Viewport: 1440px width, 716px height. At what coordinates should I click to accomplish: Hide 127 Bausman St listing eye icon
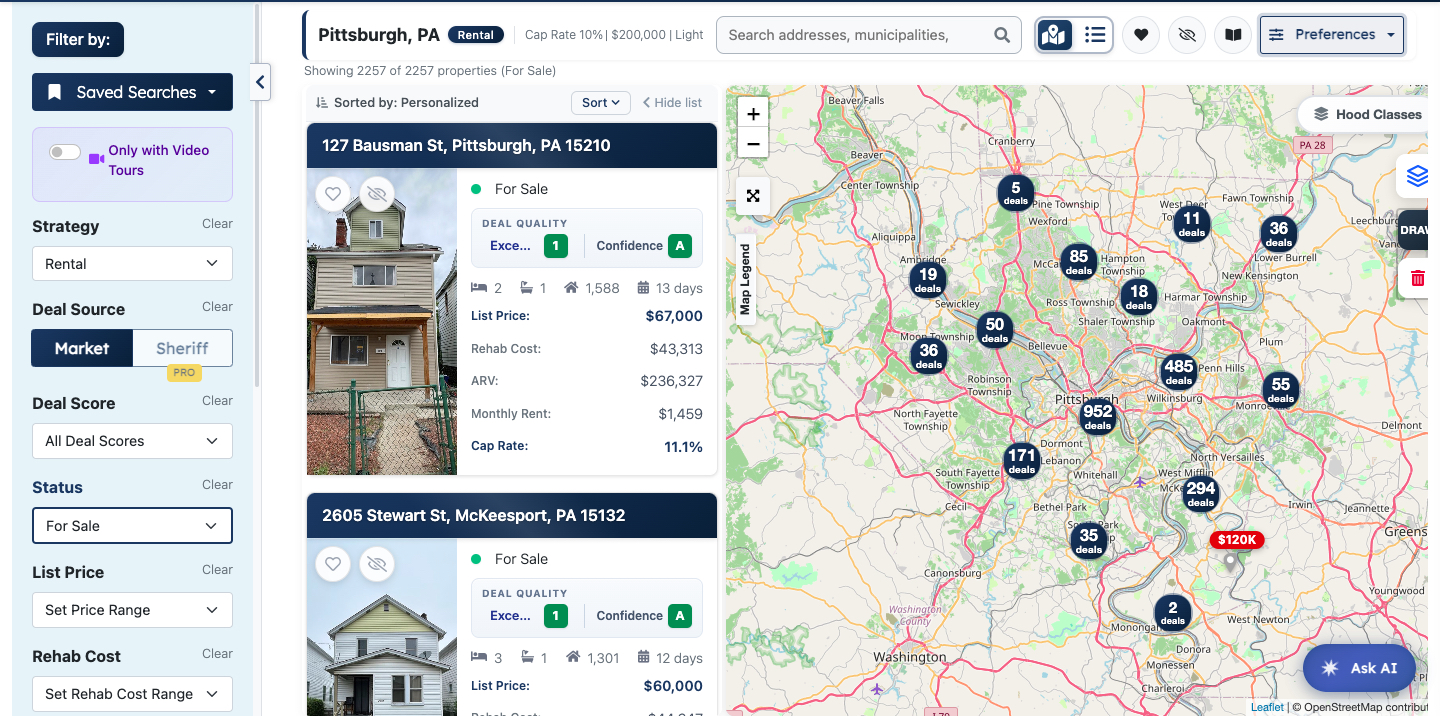point(377,194)
